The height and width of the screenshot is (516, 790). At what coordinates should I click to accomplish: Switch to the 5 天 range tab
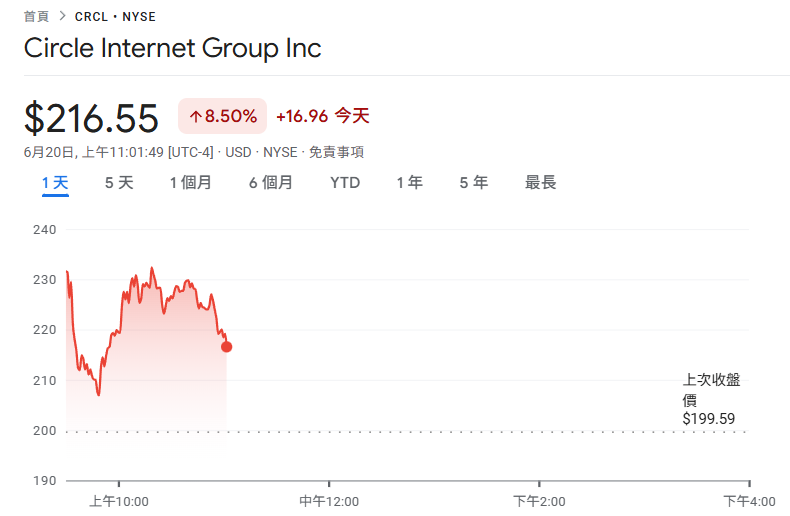point(119,182)
